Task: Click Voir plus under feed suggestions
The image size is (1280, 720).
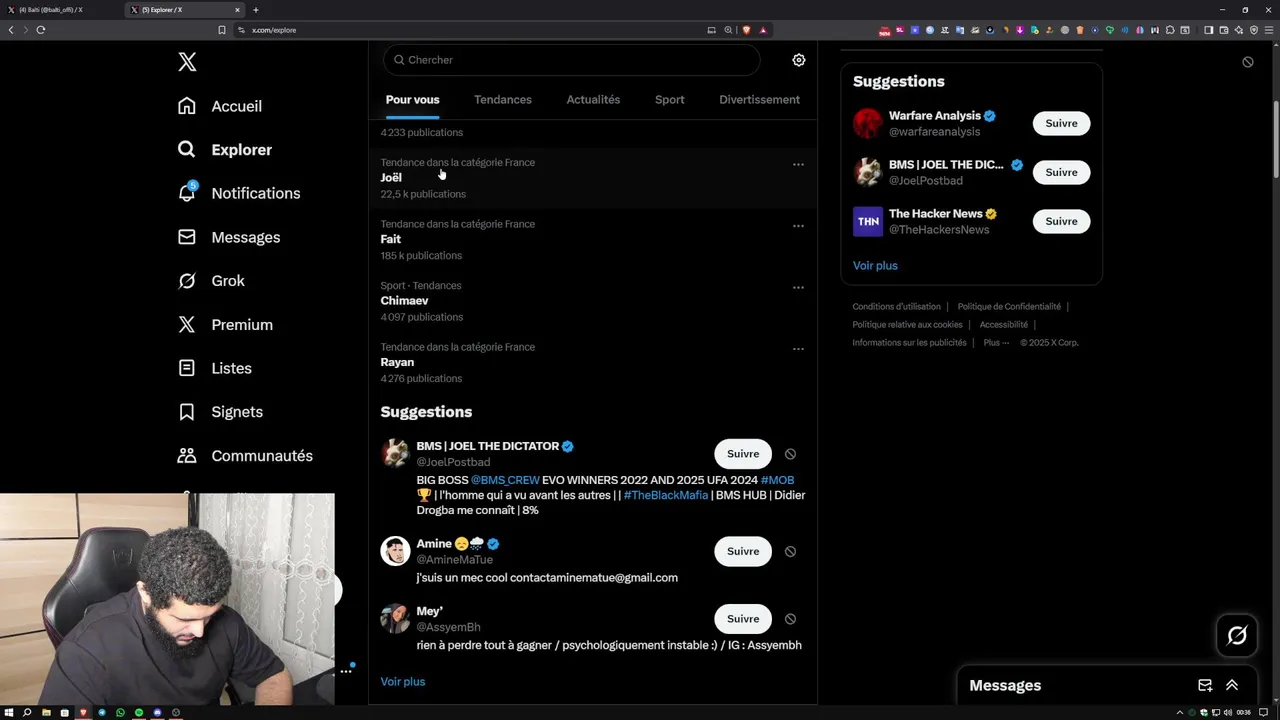Action: pyautogui.click(x=403, y=682)
